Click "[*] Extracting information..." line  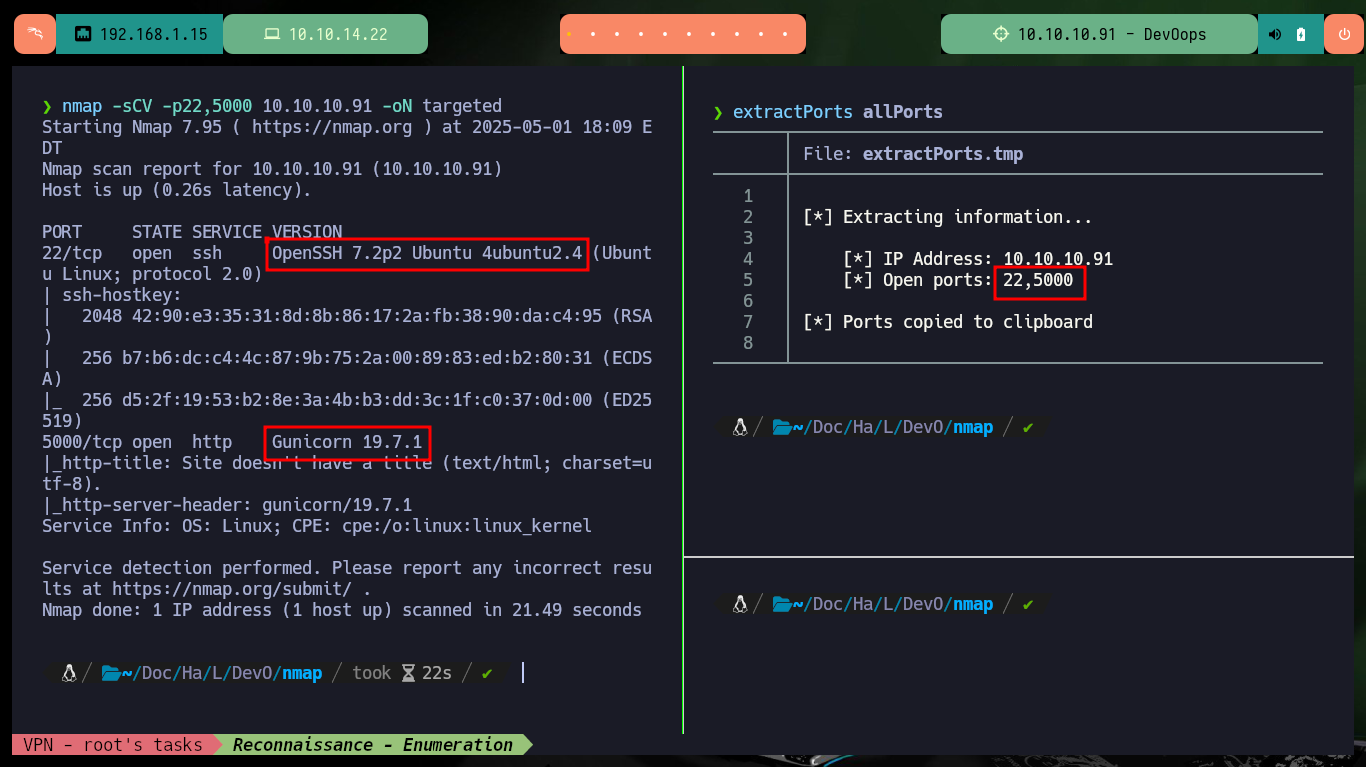coord(948,217)
